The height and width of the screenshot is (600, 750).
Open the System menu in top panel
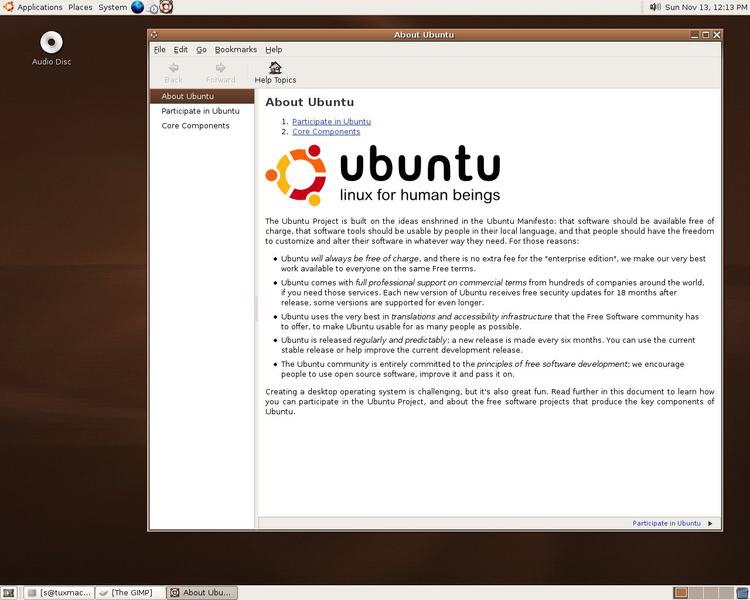[x=112, y=7]
